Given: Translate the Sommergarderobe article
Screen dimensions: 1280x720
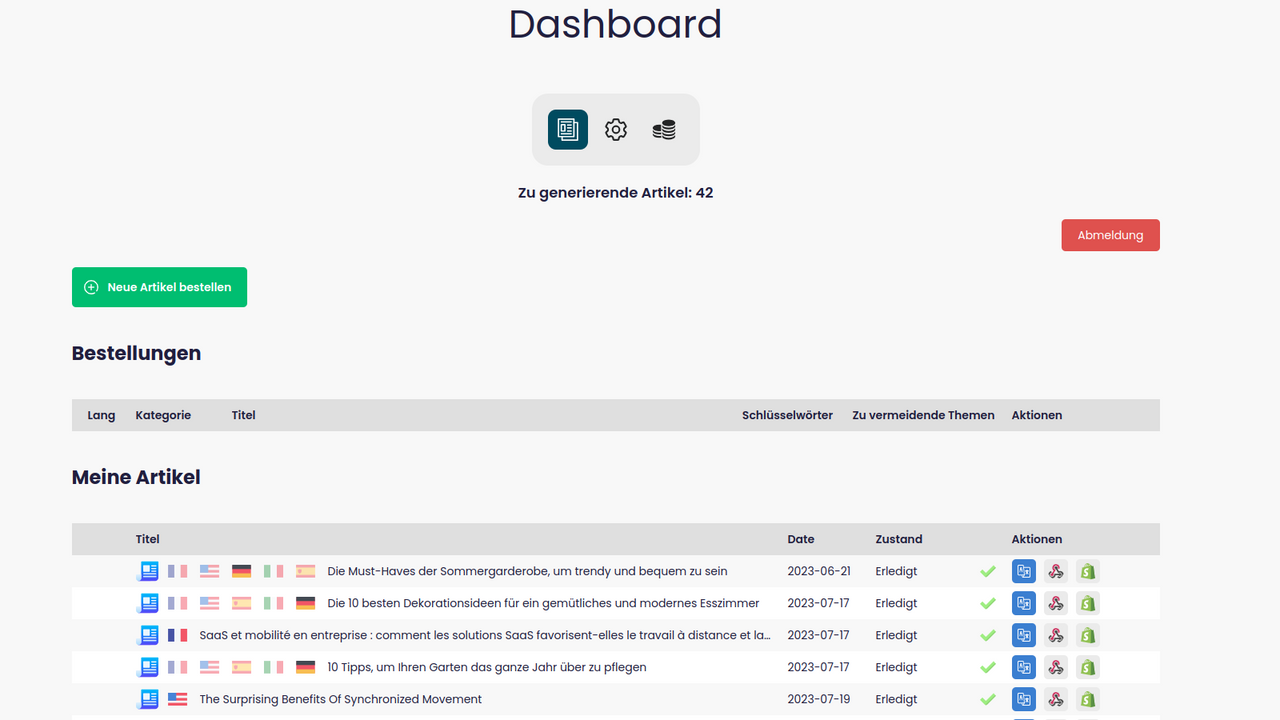Looking at the screenshot, I should pos(1024,571).
